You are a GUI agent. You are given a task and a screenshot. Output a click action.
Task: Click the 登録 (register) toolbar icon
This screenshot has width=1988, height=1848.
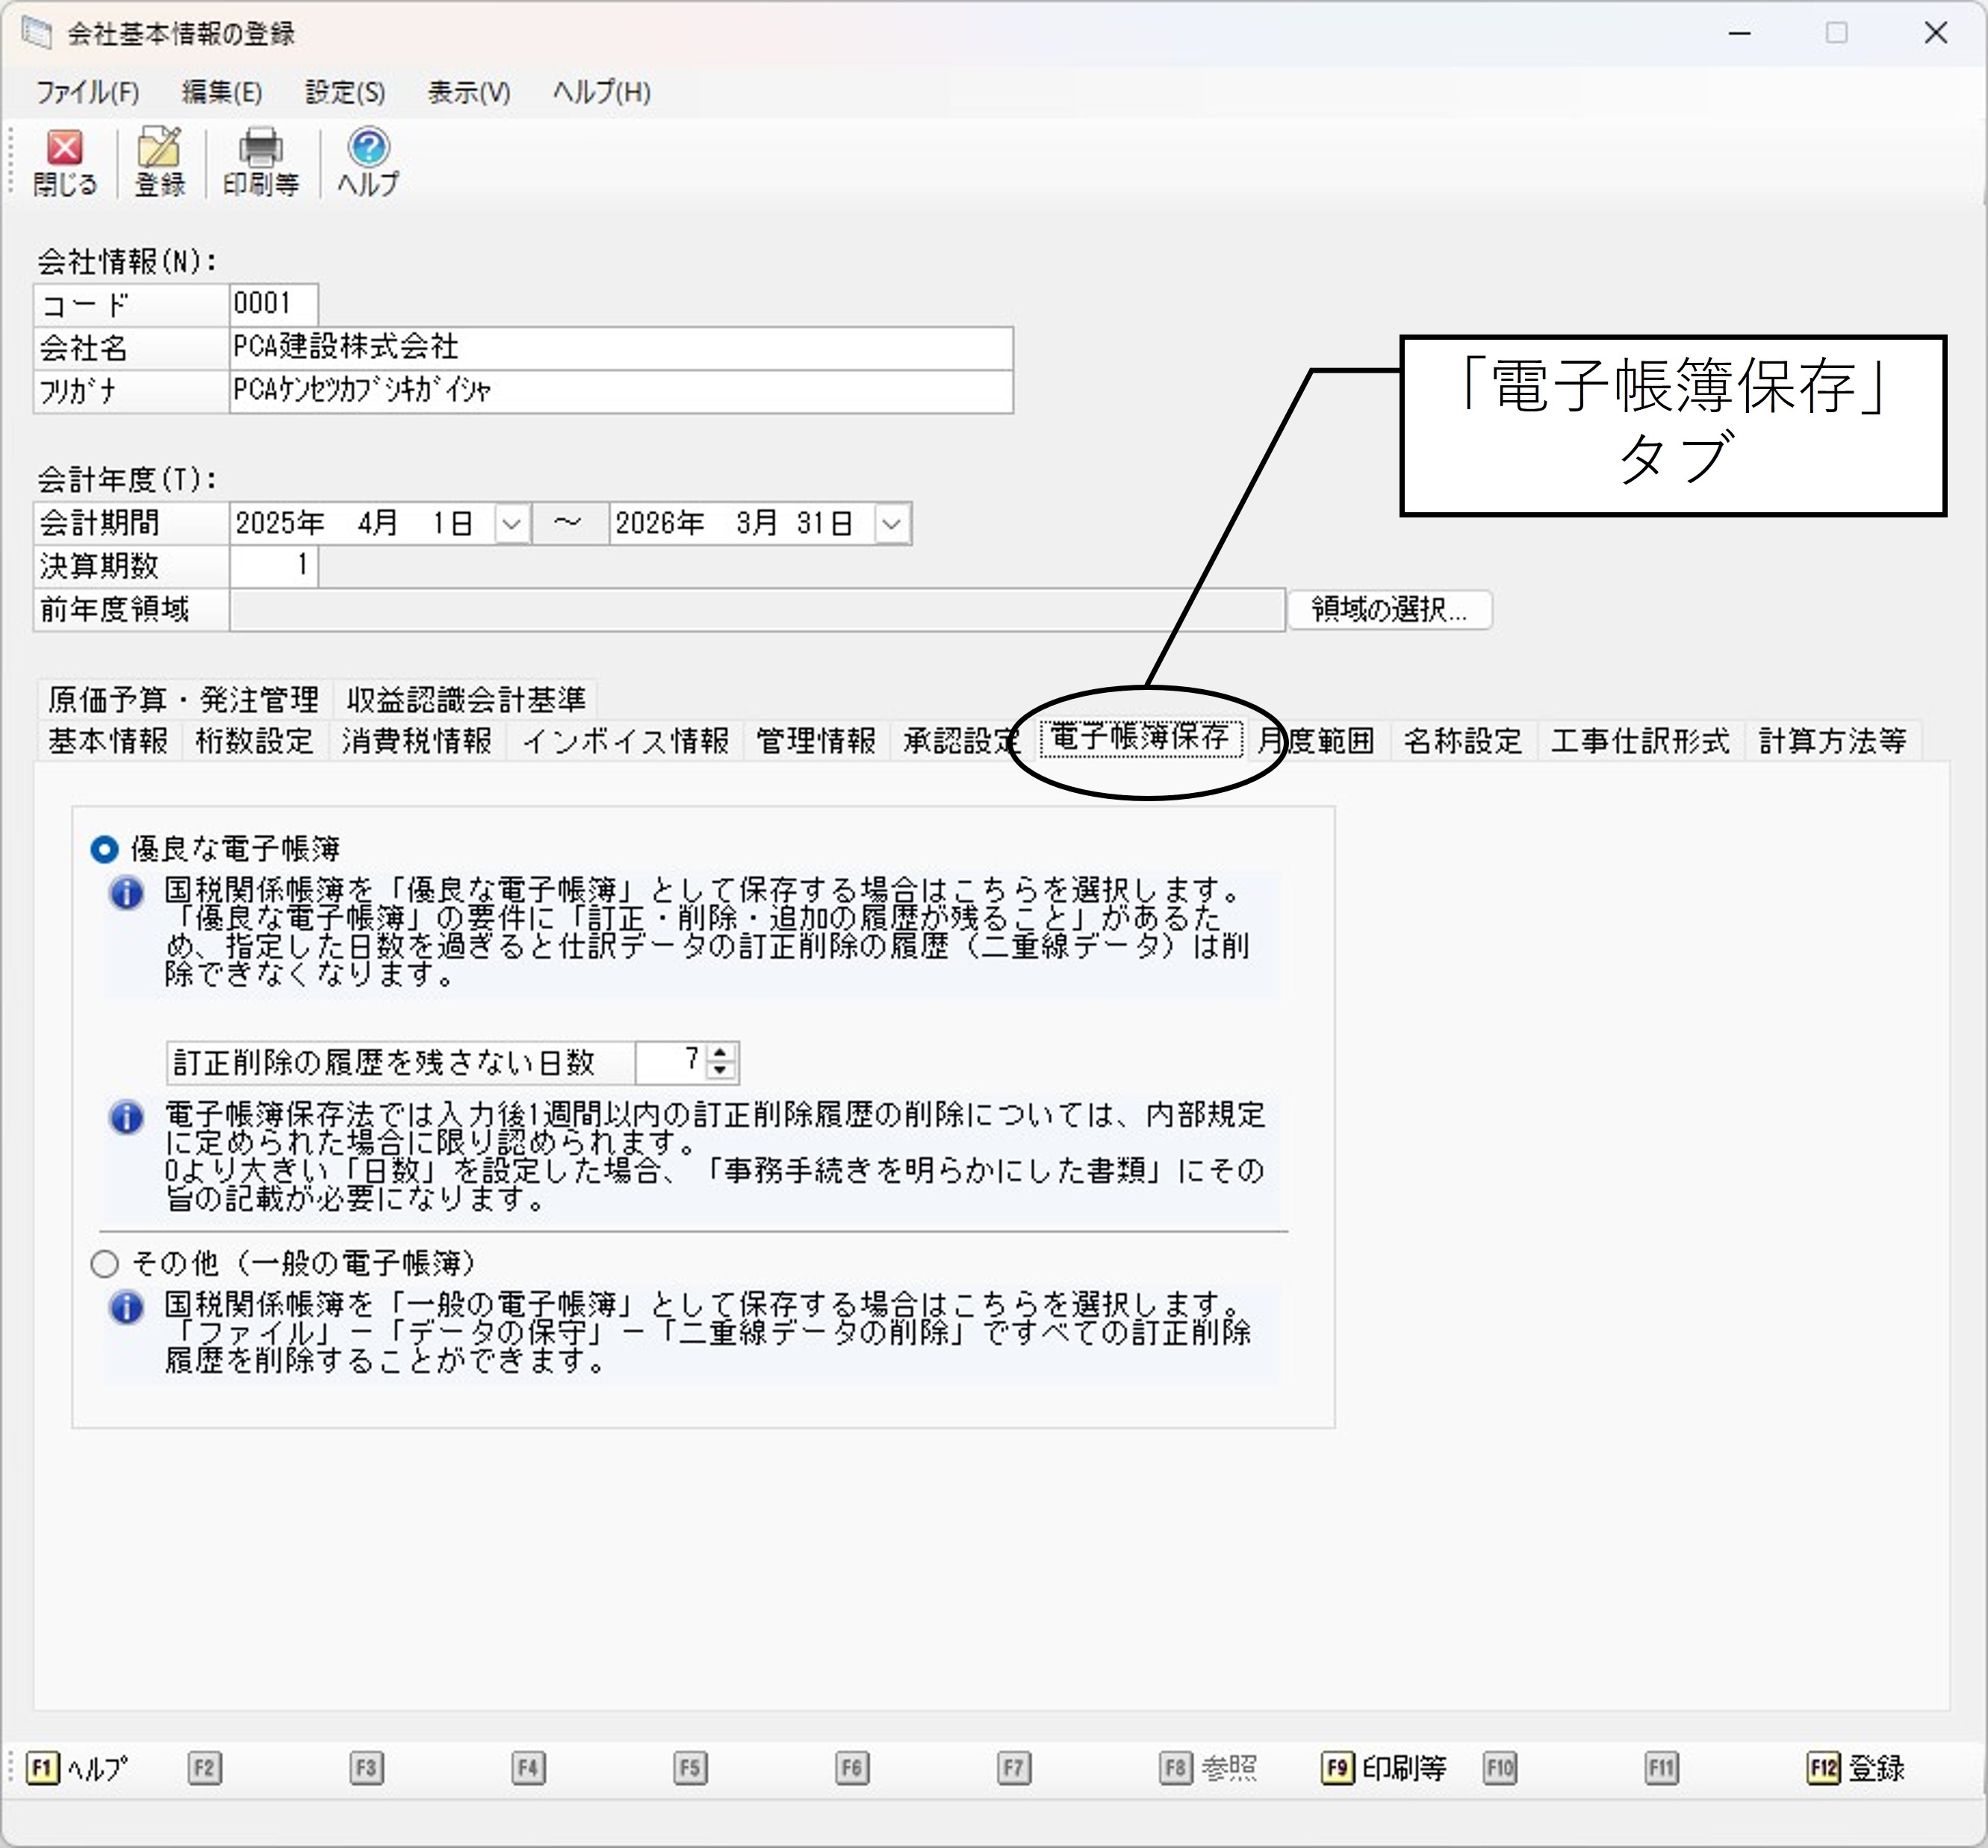tap(160, 162)
